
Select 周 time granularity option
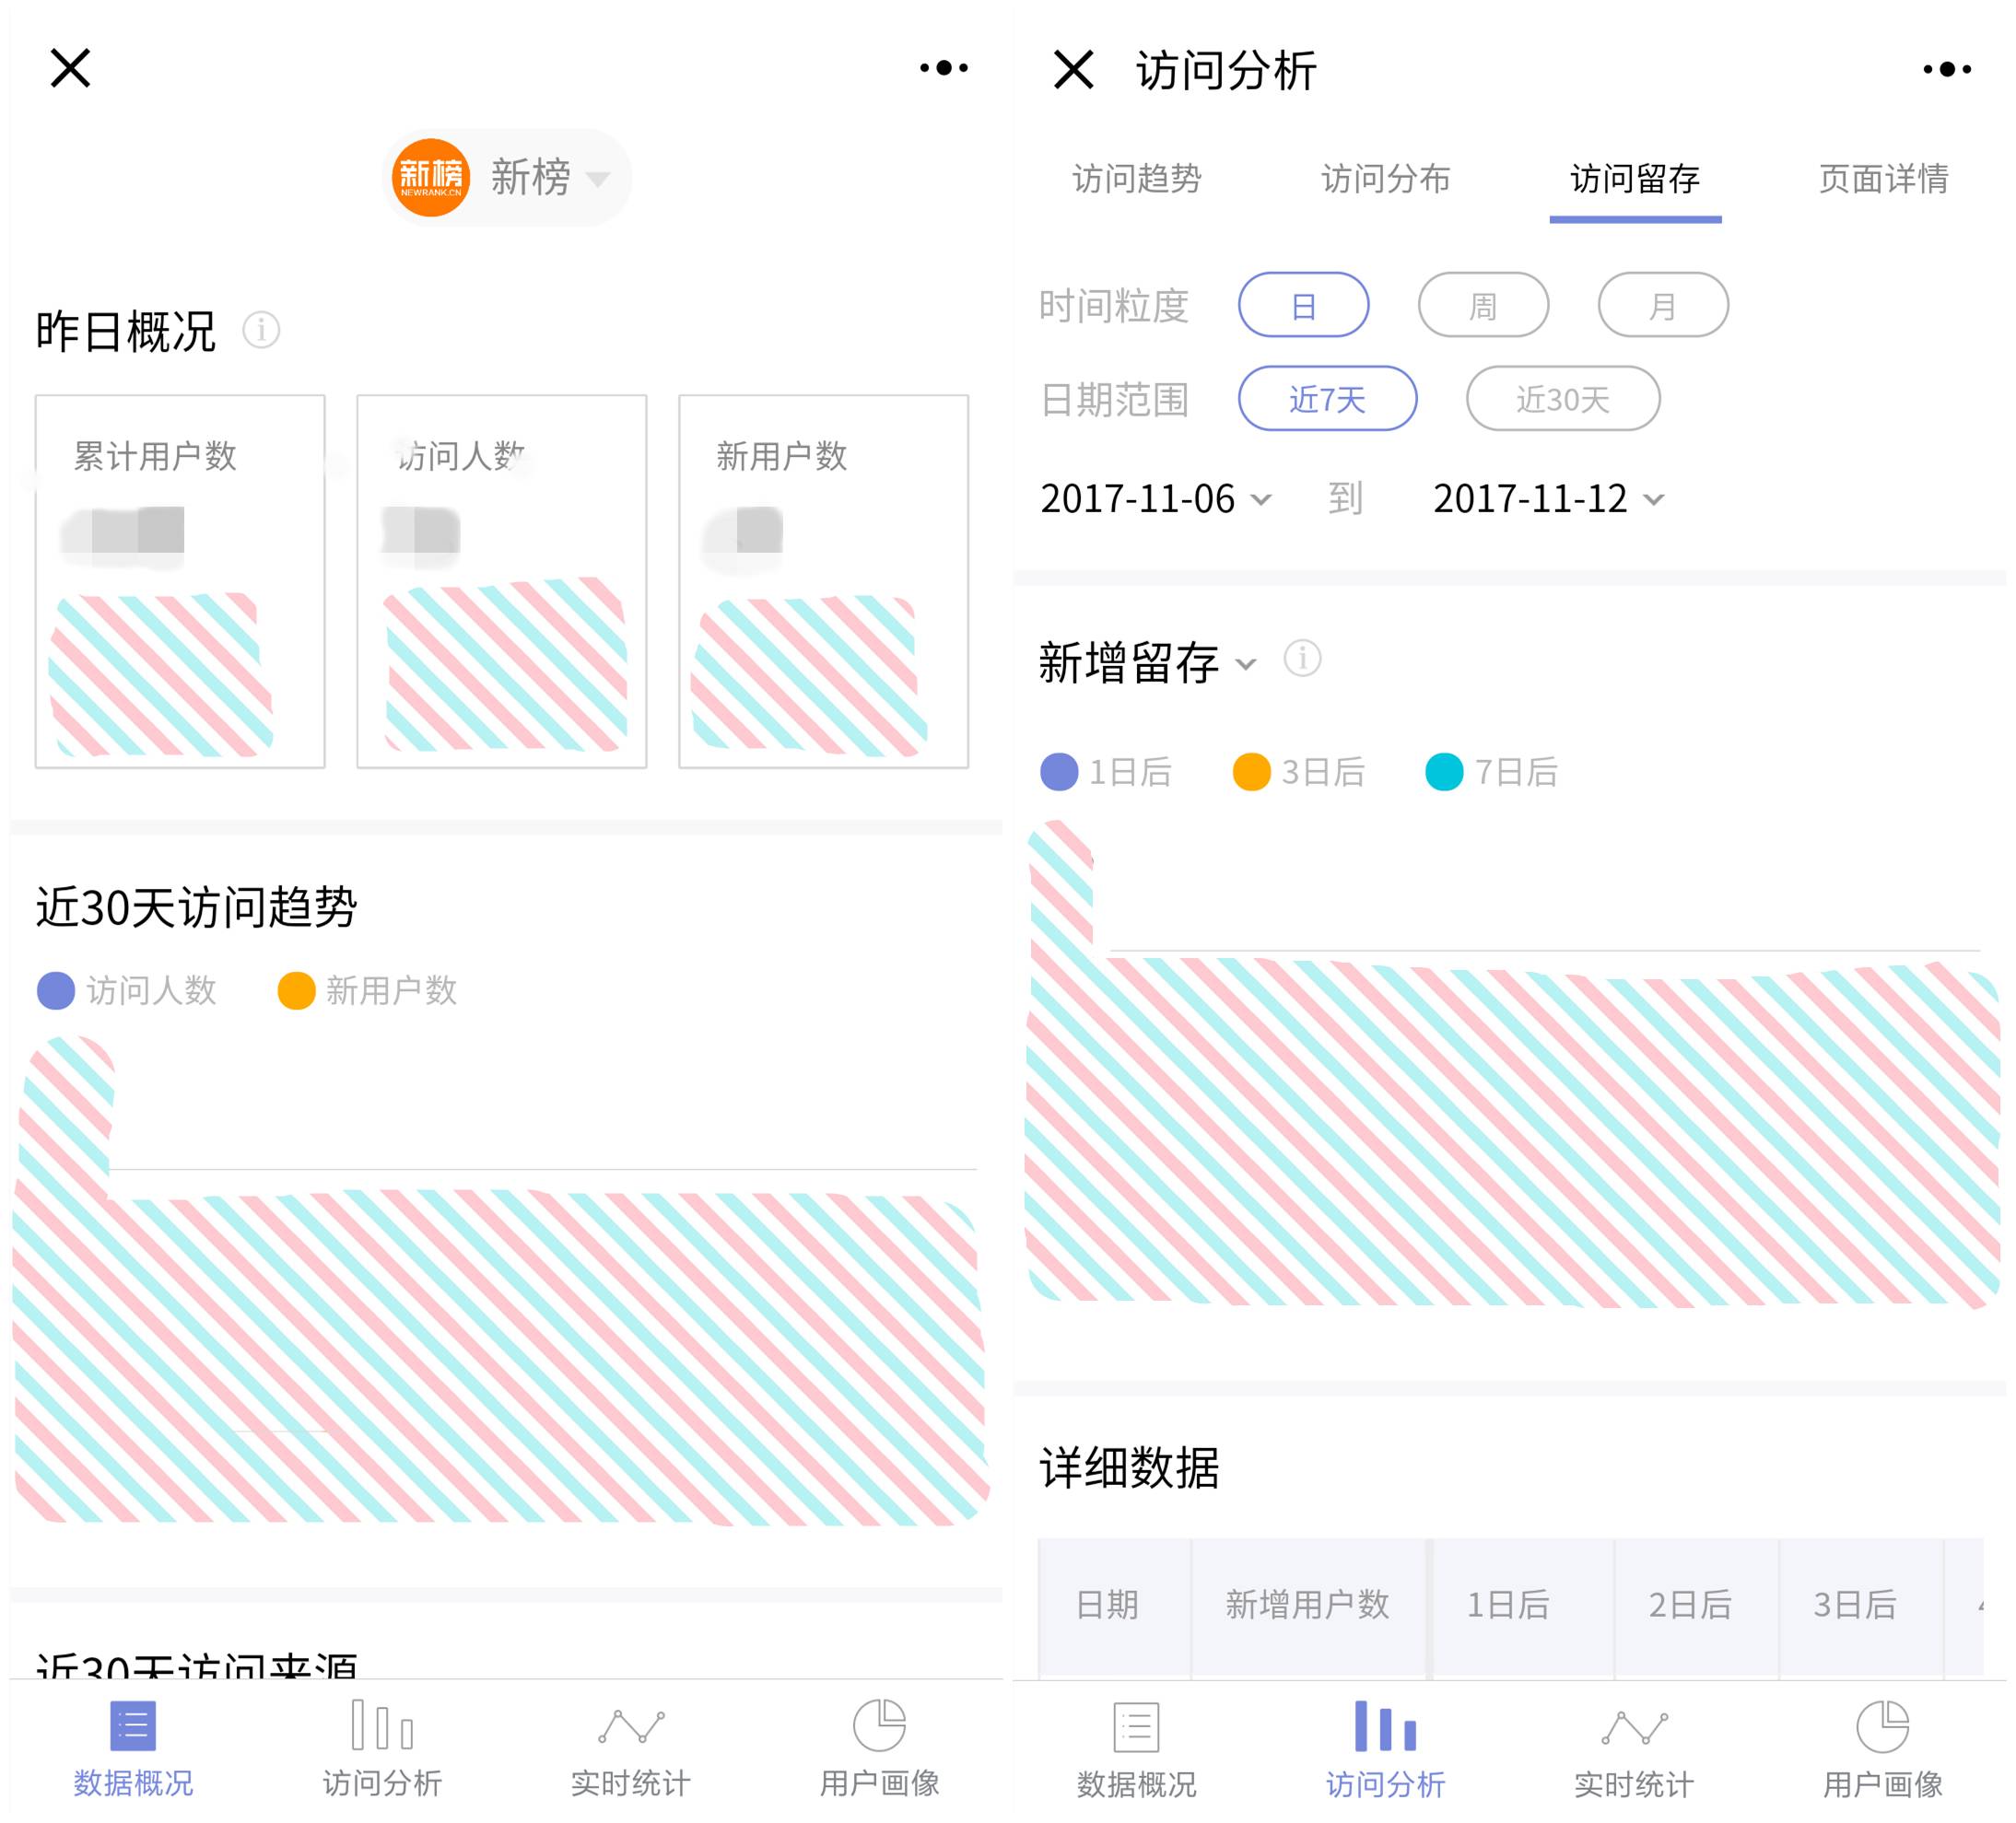[1483, 305]
